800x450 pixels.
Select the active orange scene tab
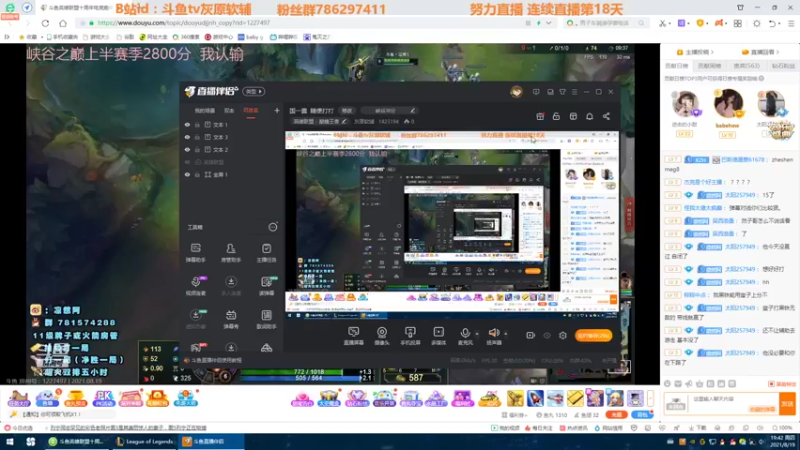point(251,111)
